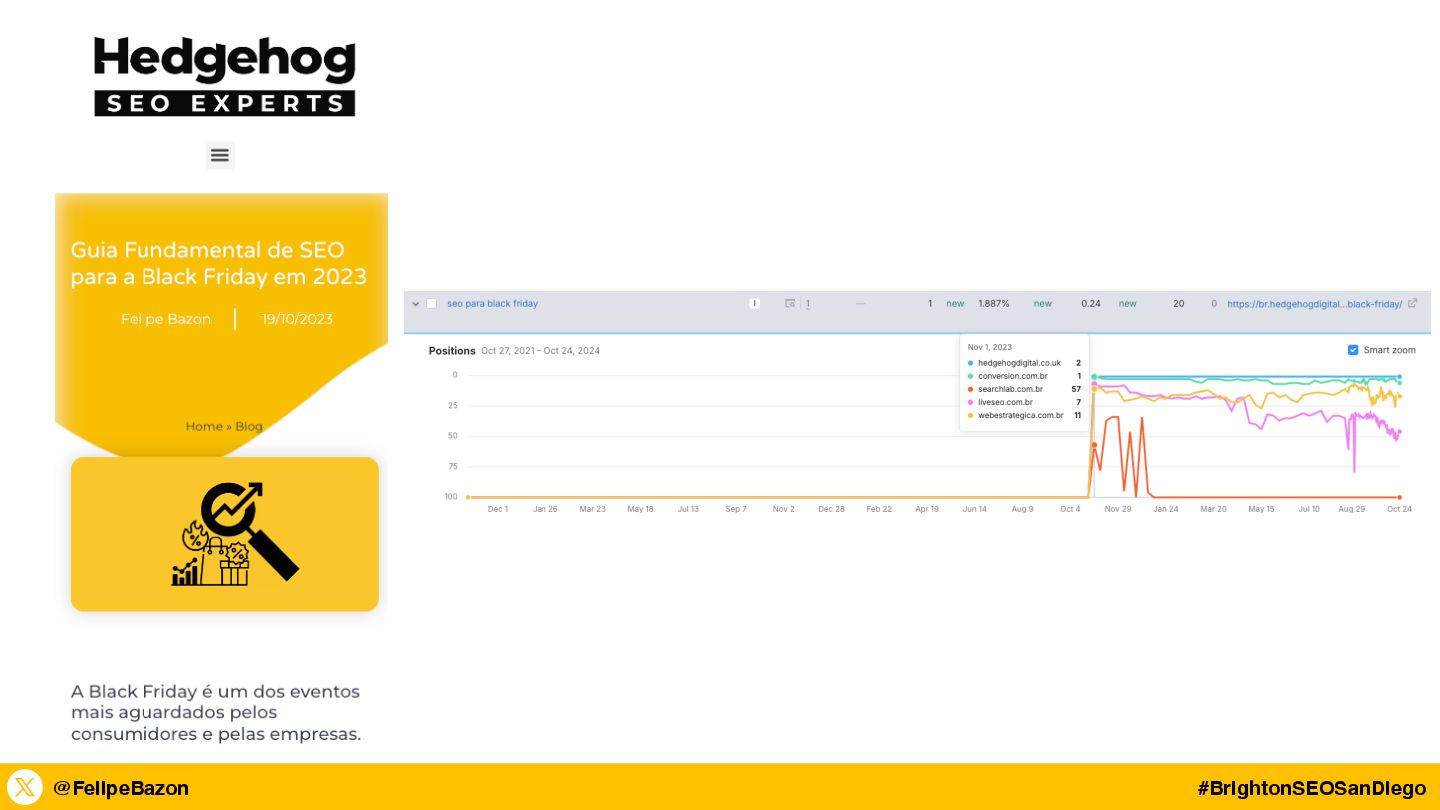This screenshot has width=1440, height=810.
Task: Open external link icon beside the URL
Action: [x=1412, y=303]
